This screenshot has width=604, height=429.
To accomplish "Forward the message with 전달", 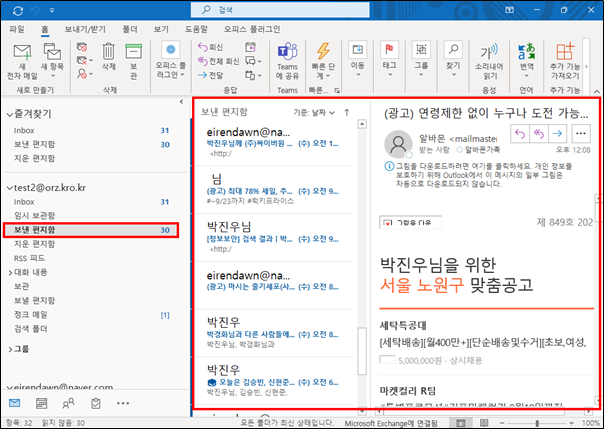I will click(210, 75).
